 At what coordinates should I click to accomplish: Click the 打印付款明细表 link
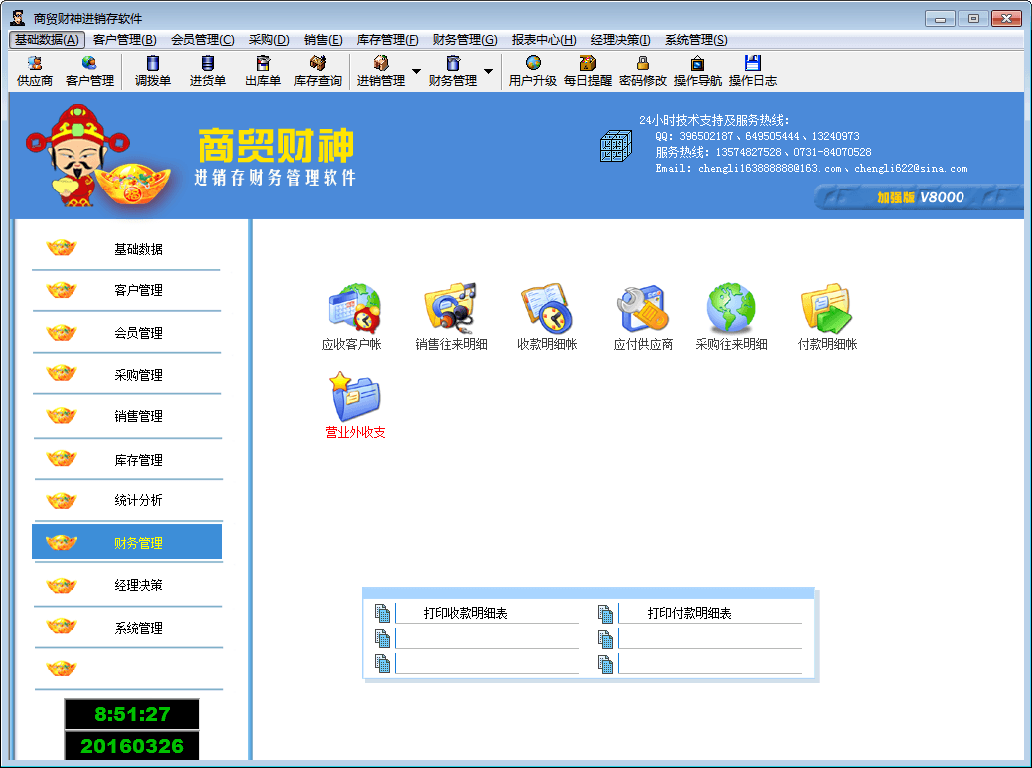click(689, 613)
